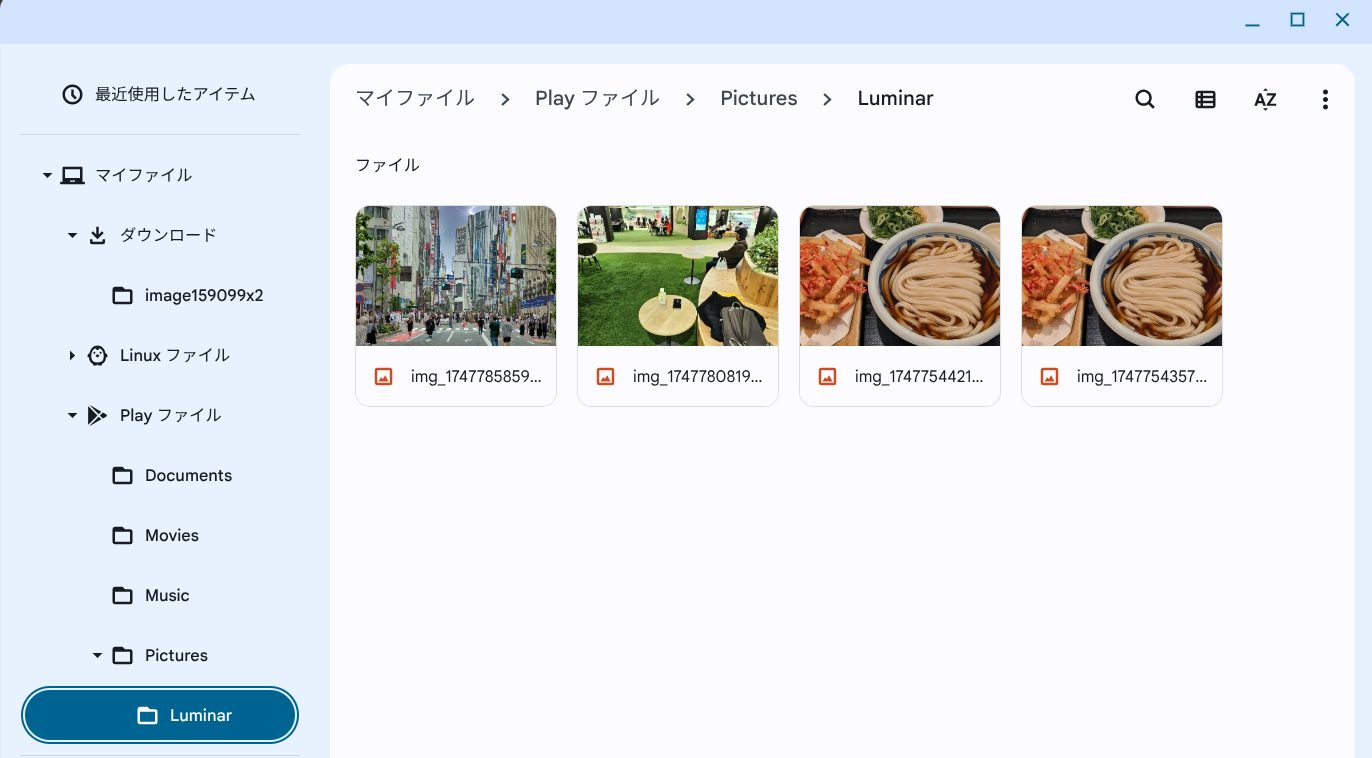Click file name img_1747785859...
The width and height of the screenshot is (1372, 758).
point(476,377)
